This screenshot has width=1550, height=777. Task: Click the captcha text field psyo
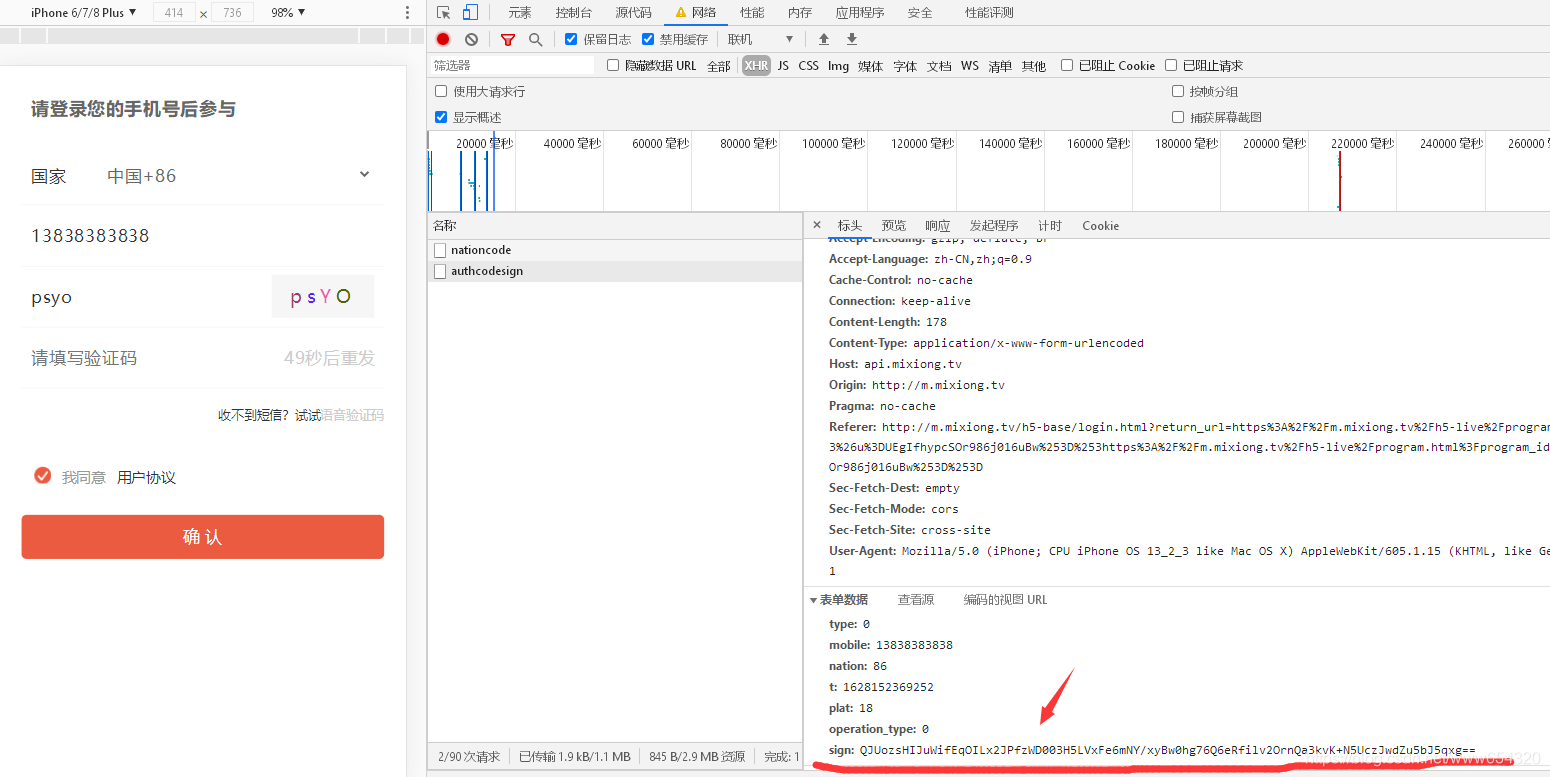[145, 297]
